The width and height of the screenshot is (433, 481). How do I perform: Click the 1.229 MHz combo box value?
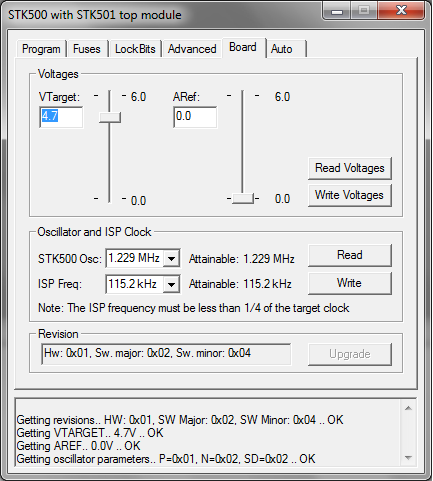134,258
